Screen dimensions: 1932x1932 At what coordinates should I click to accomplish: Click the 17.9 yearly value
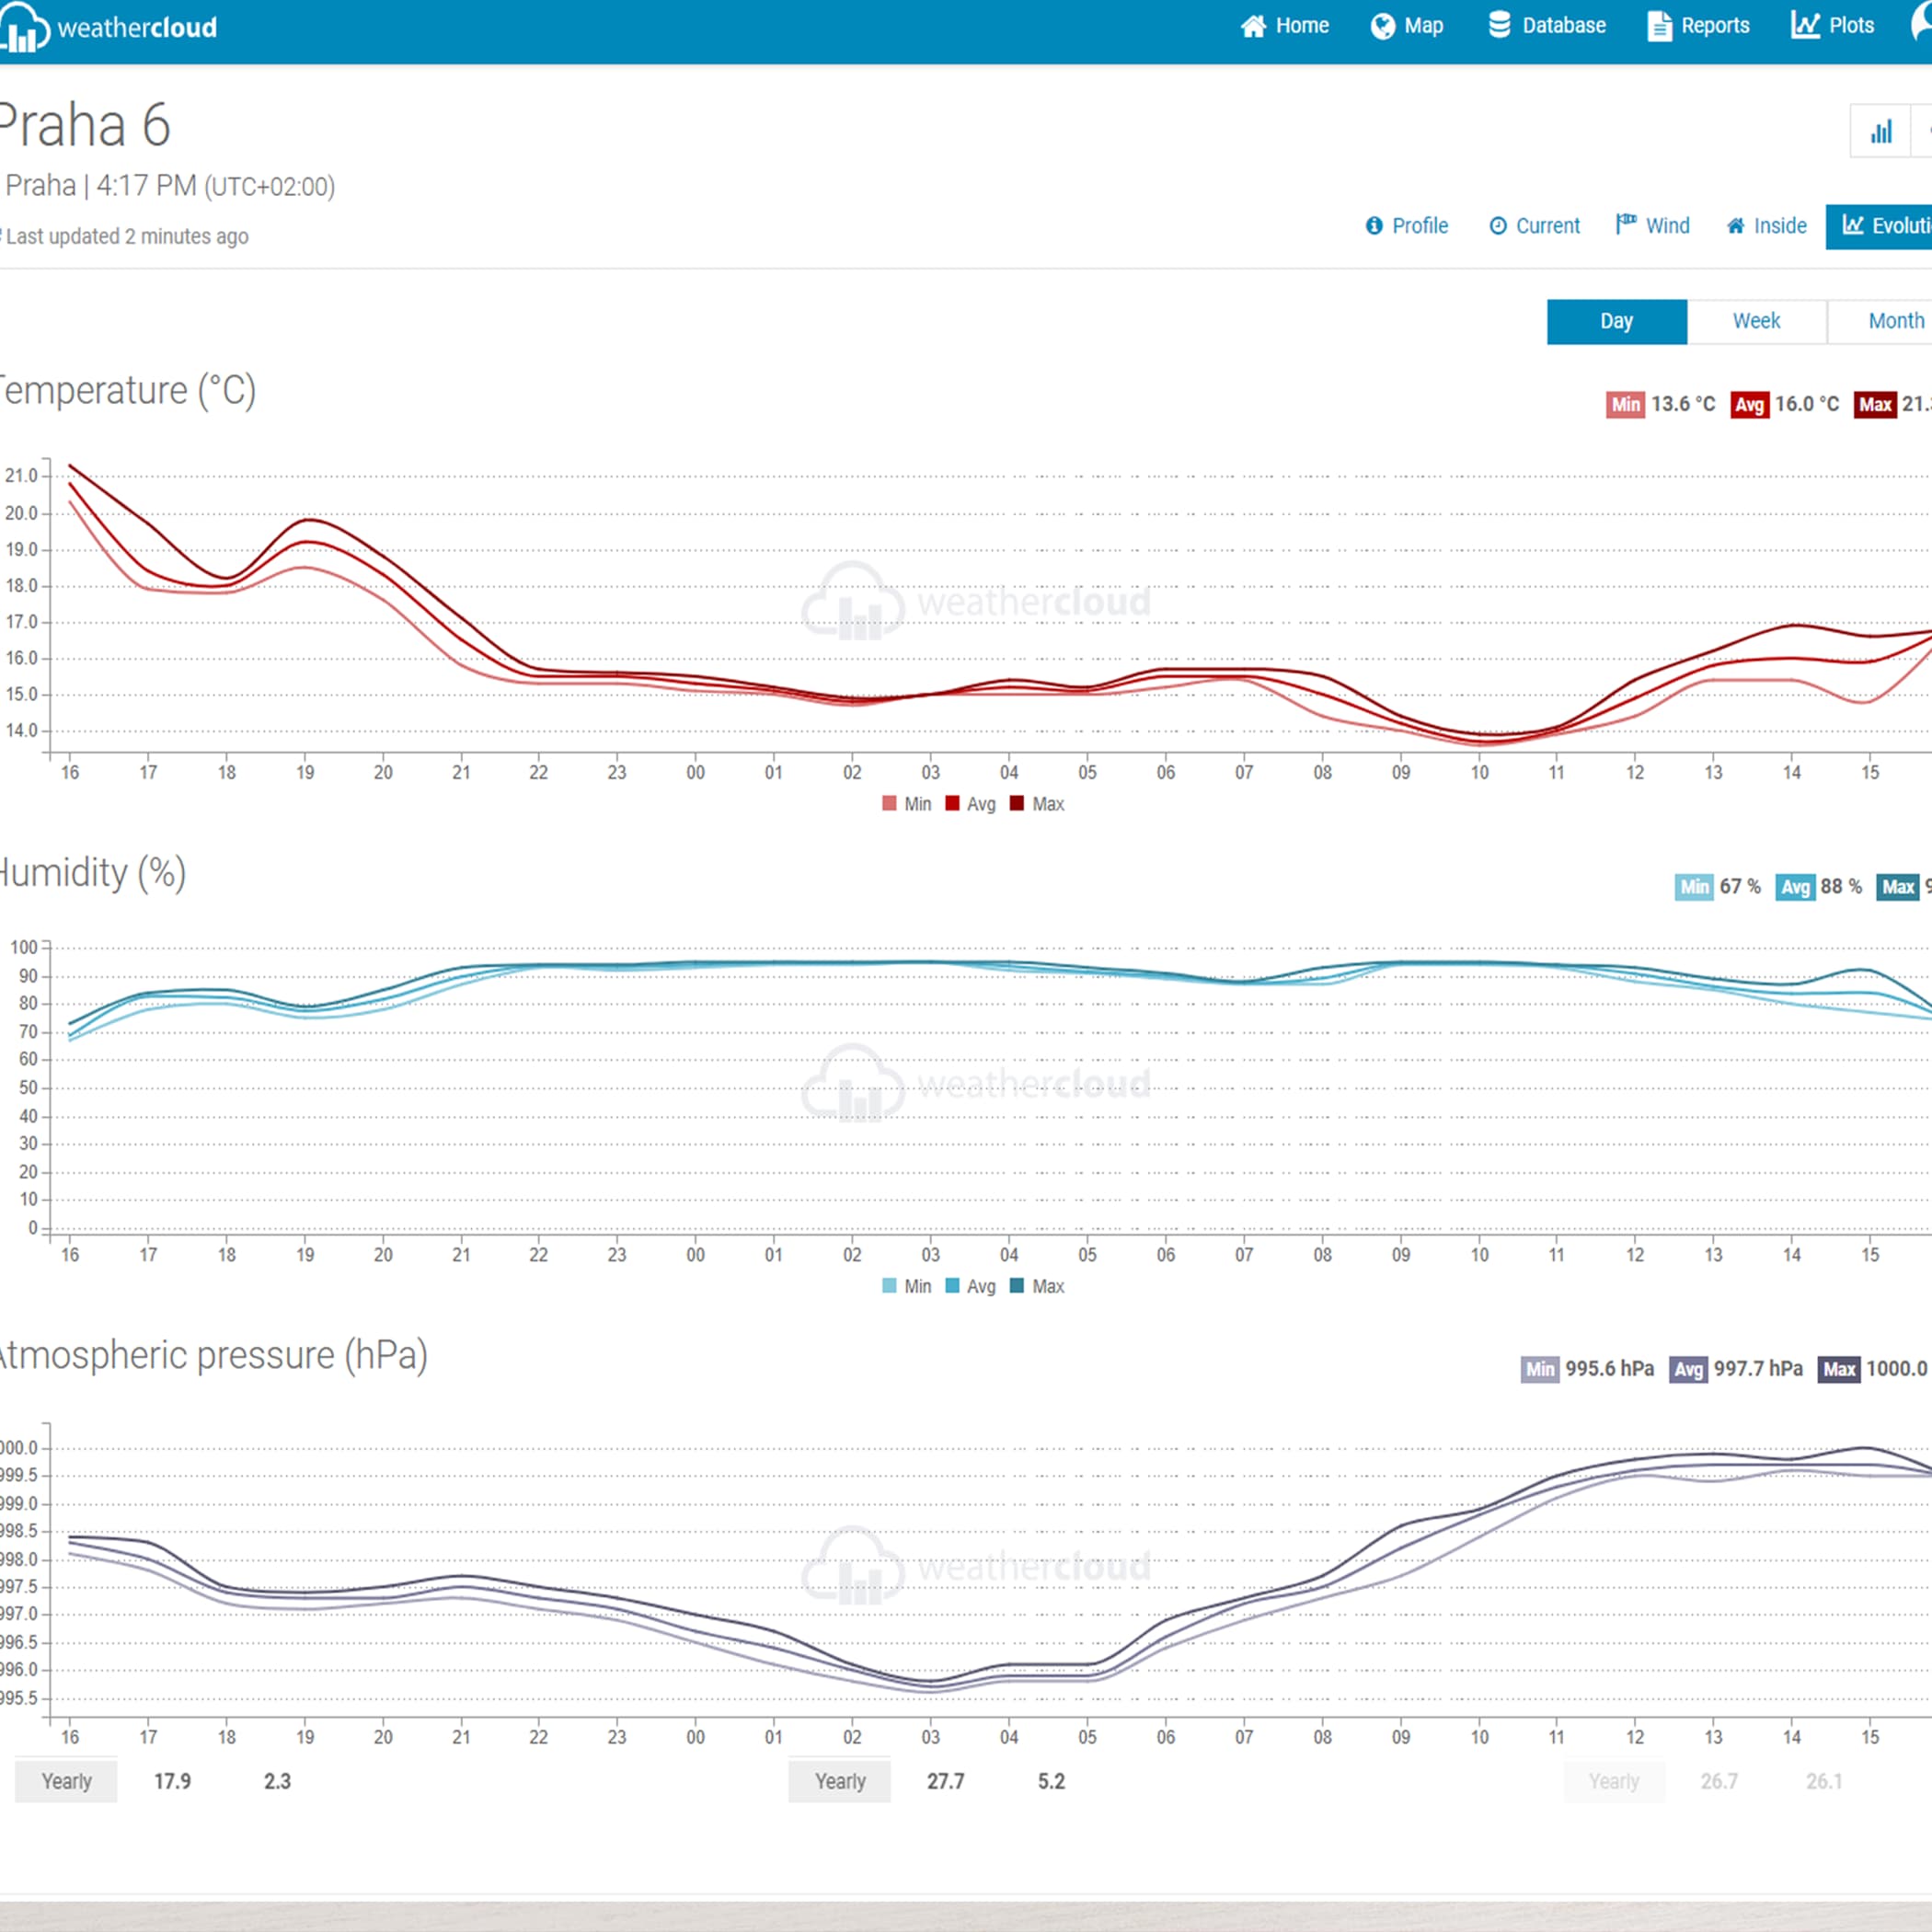[172, 1781]
